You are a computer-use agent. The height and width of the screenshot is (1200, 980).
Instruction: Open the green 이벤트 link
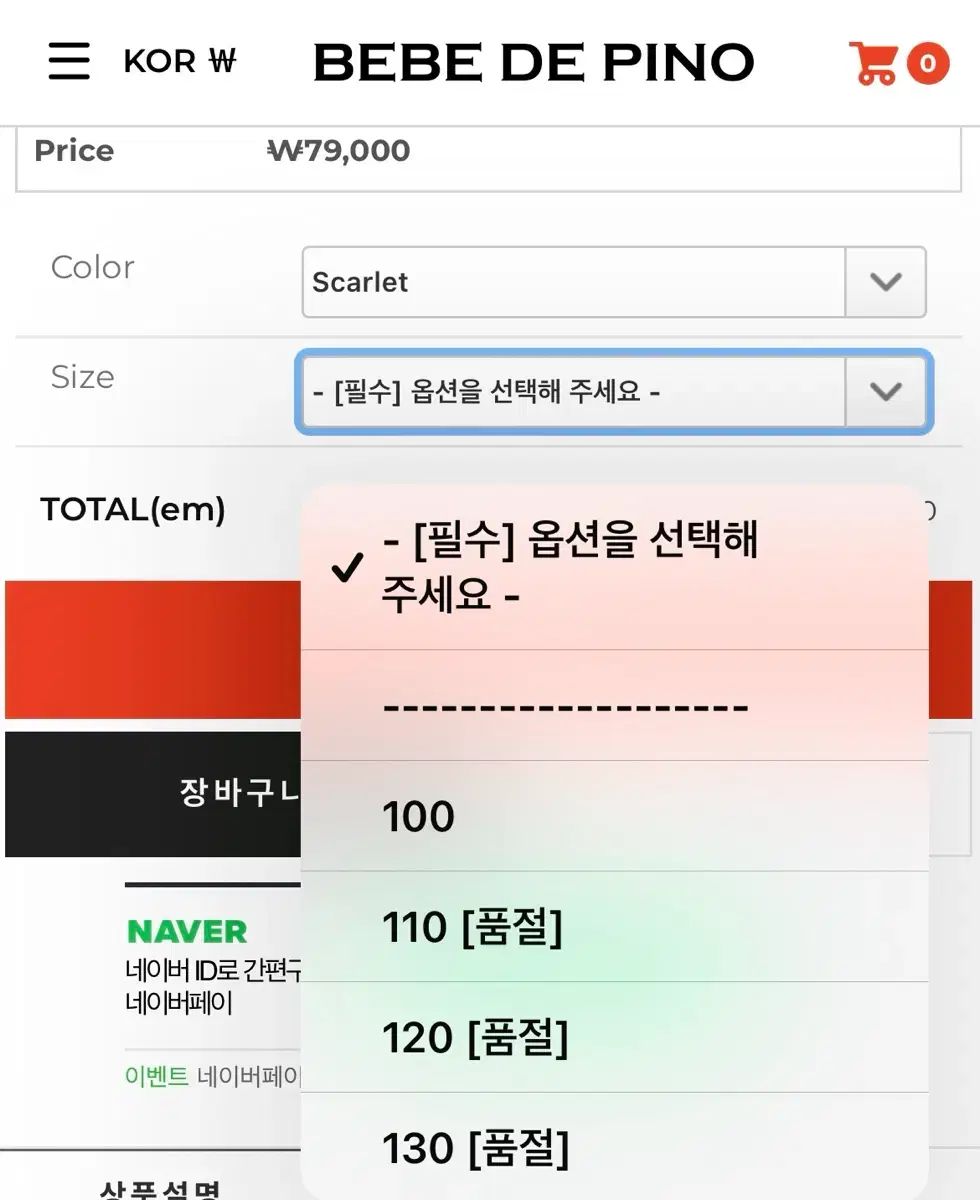tap(157, 1076)
